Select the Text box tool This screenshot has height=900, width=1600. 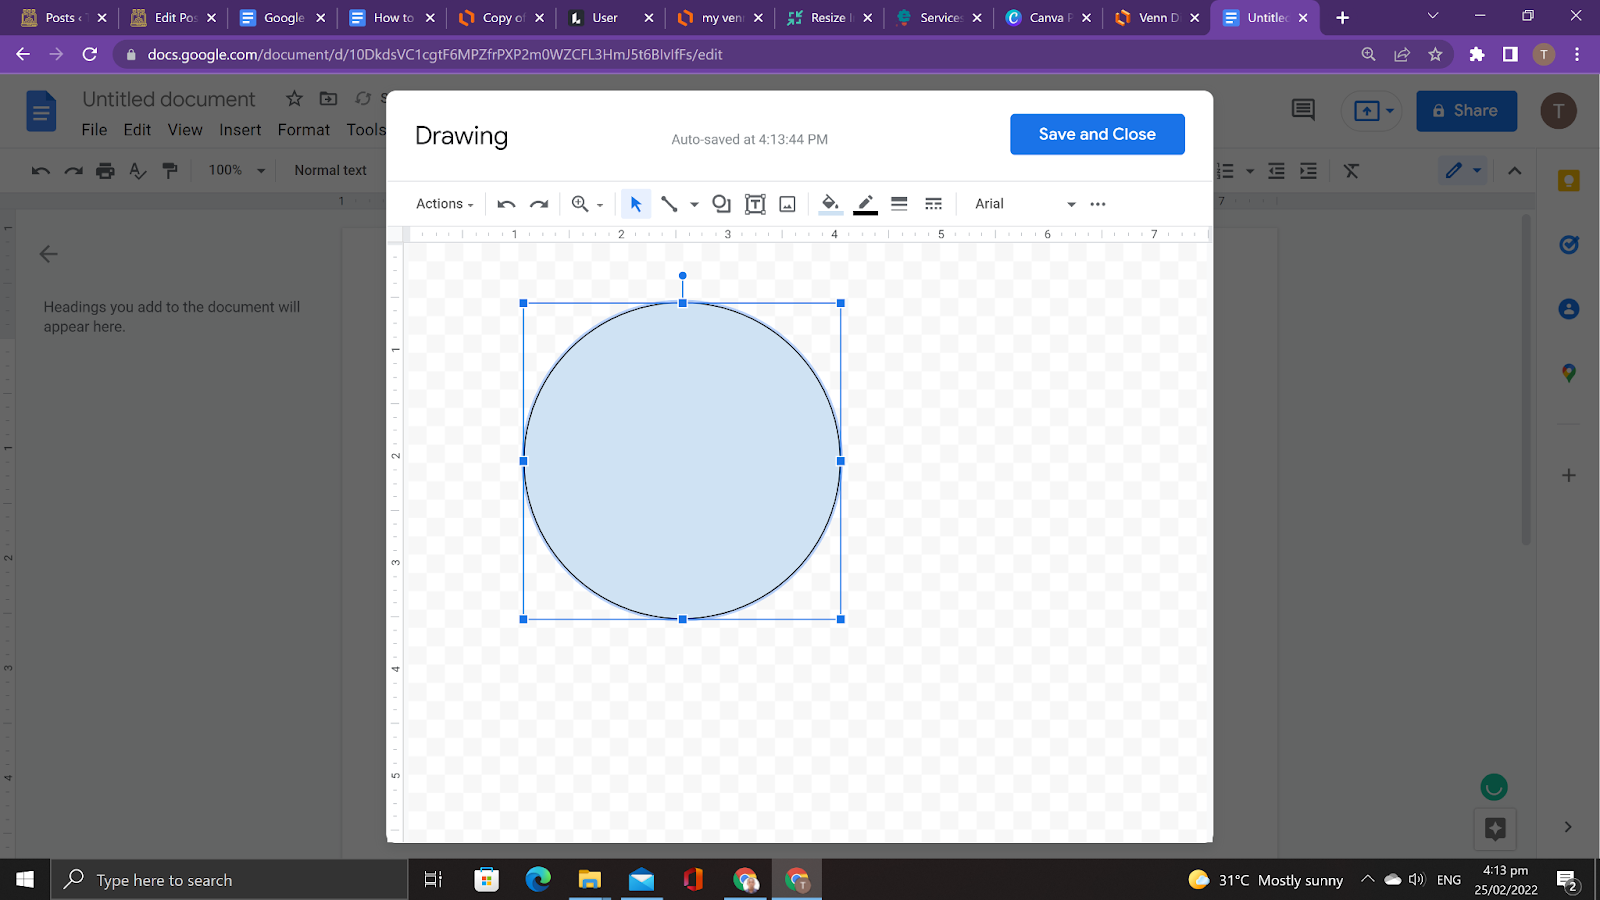(755, 204)
